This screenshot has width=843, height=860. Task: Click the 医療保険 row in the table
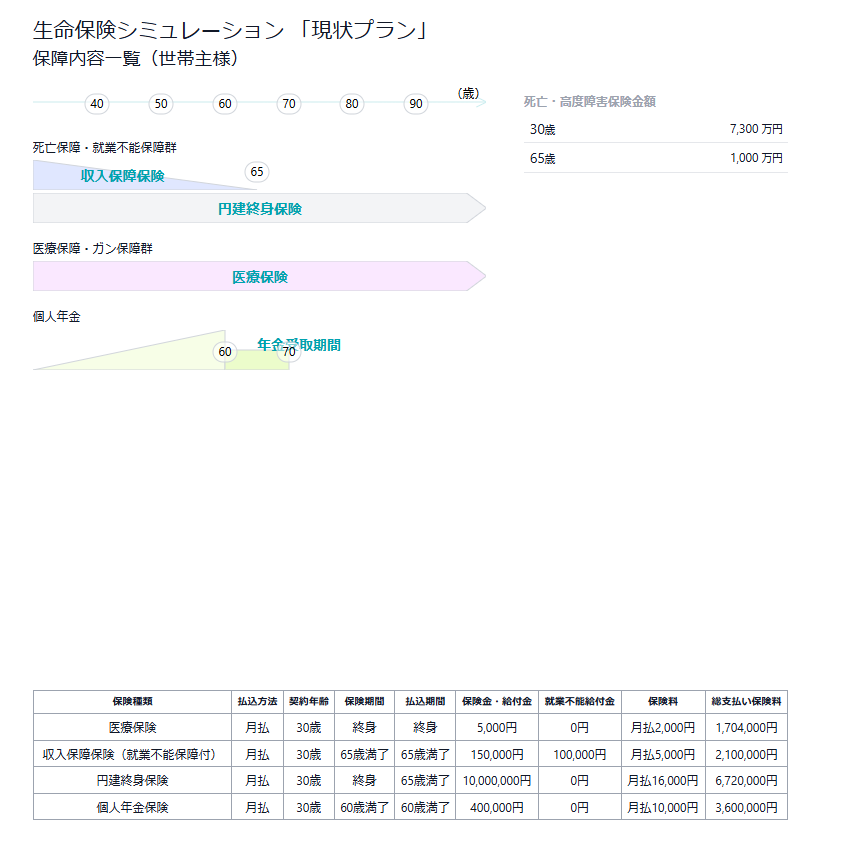point(133,727)
